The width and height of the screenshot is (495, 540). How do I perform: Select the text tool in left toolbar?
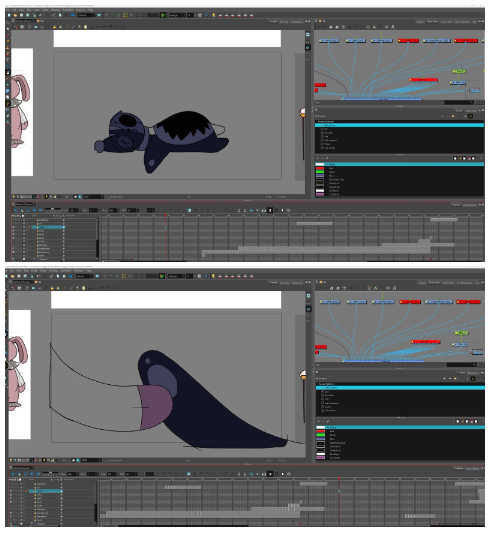[x=8, y=60]
